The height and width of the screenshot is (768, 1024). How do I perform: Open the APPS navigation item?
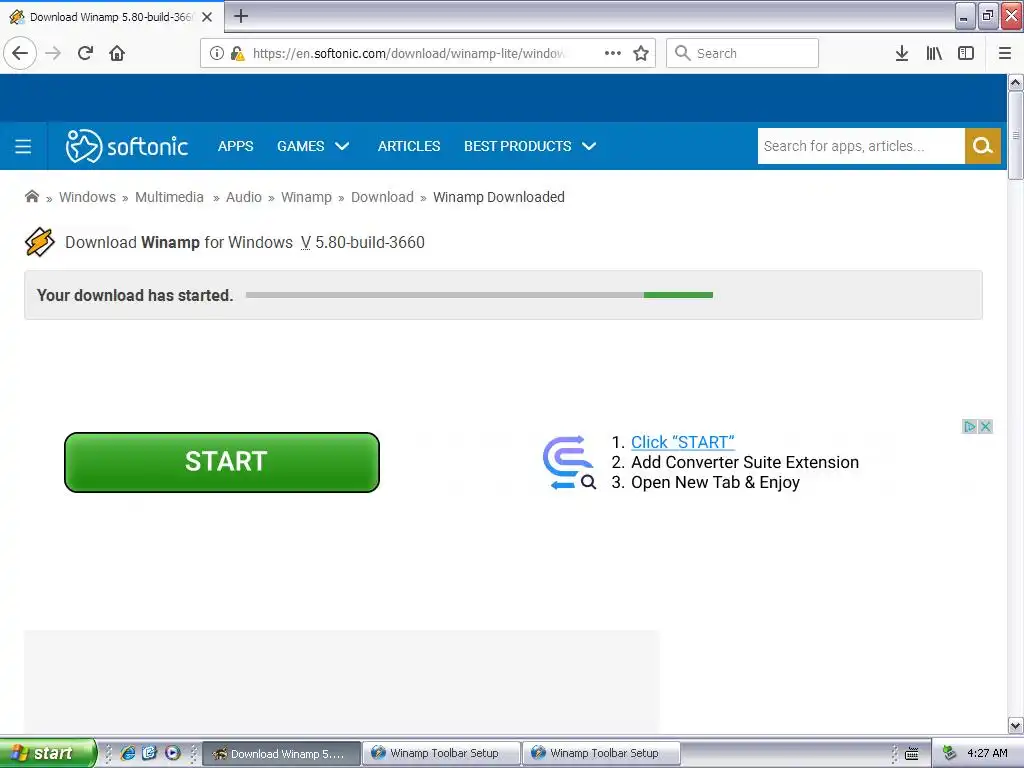tap(235, 146)
